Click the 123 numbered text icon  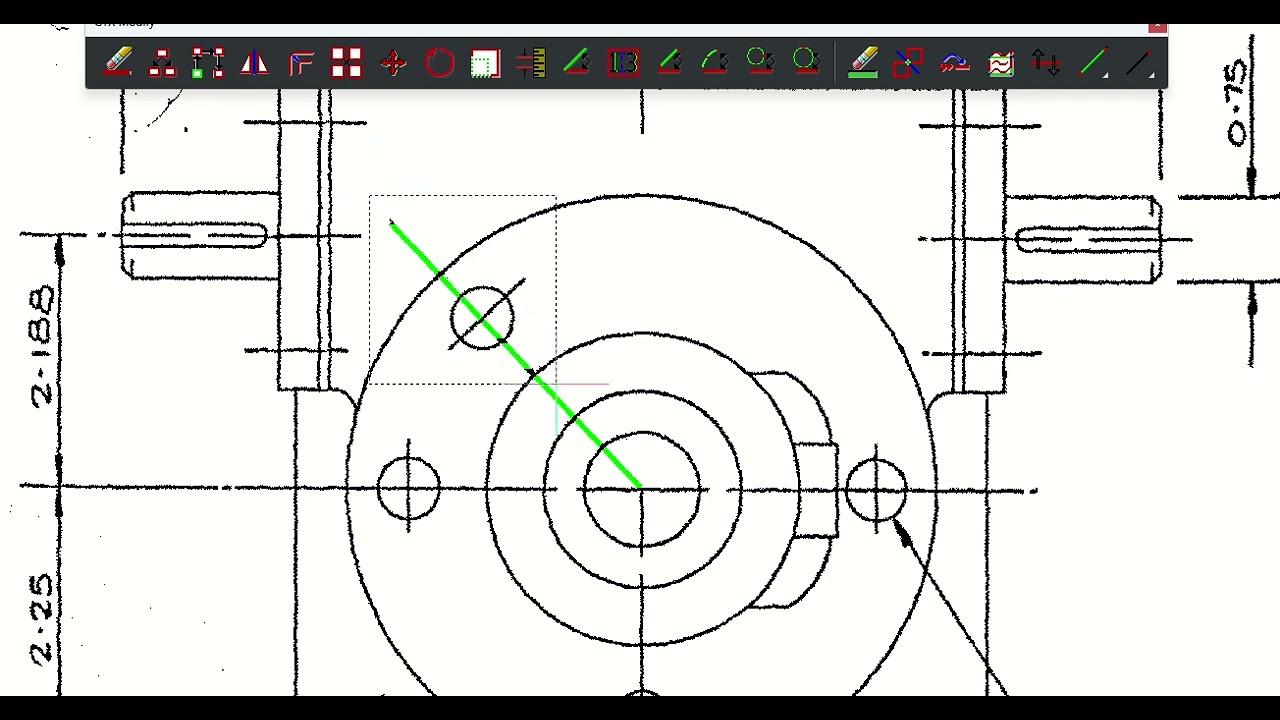(623, 63)
